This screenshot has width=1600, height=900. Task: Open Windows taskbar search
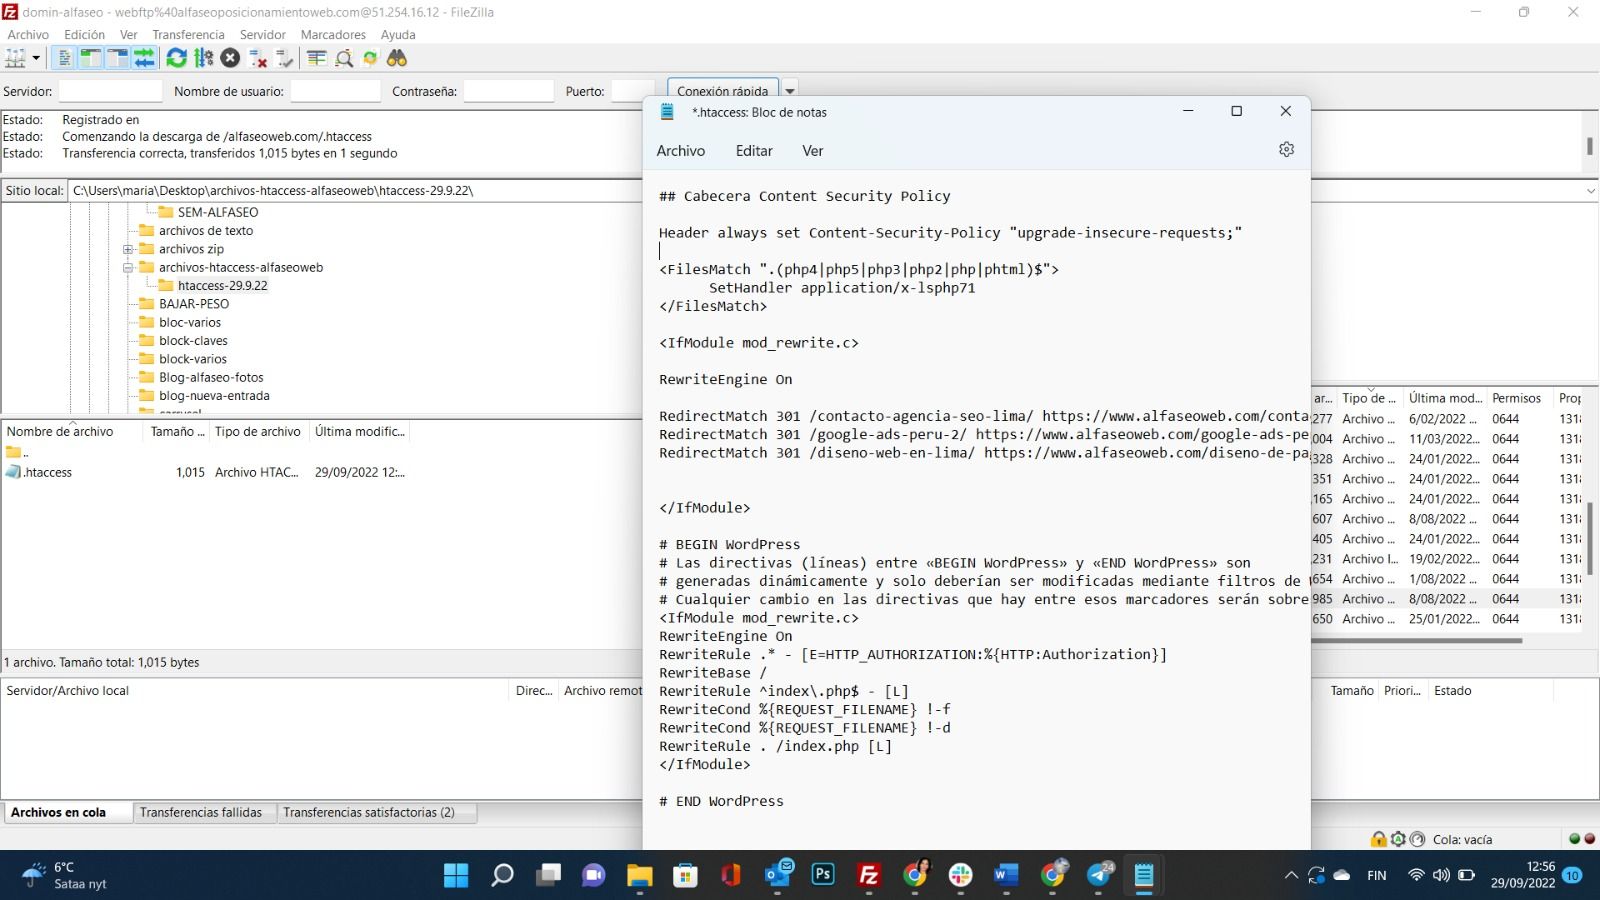pyautogui.click(x=503, y=875)
